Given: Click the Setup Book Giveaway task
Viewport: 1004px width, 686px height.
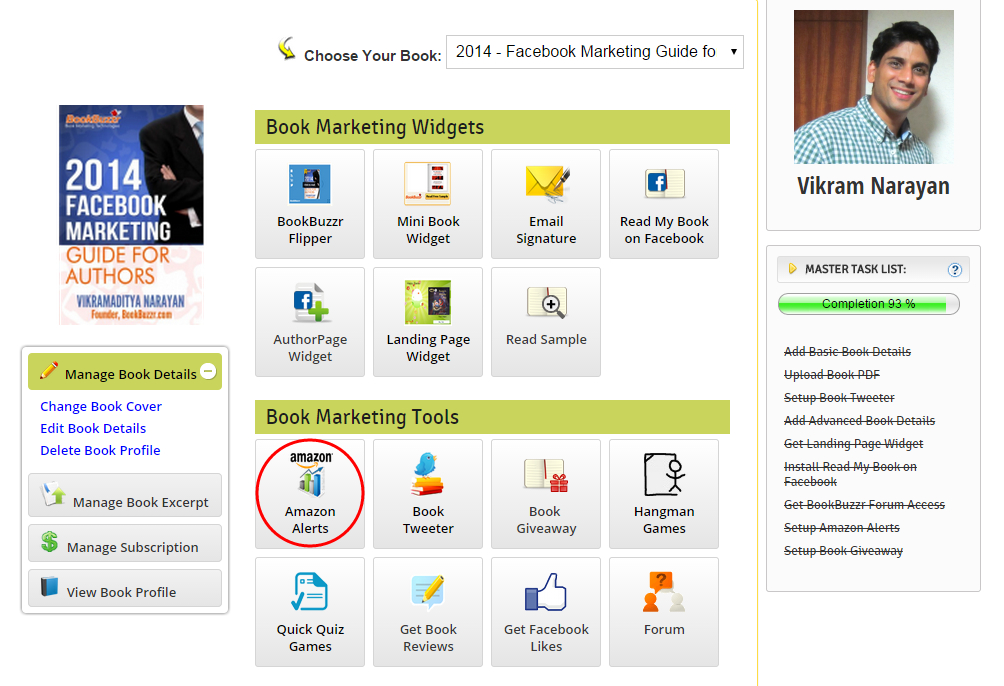Looking at the screenshot, I should coord(843,551).
